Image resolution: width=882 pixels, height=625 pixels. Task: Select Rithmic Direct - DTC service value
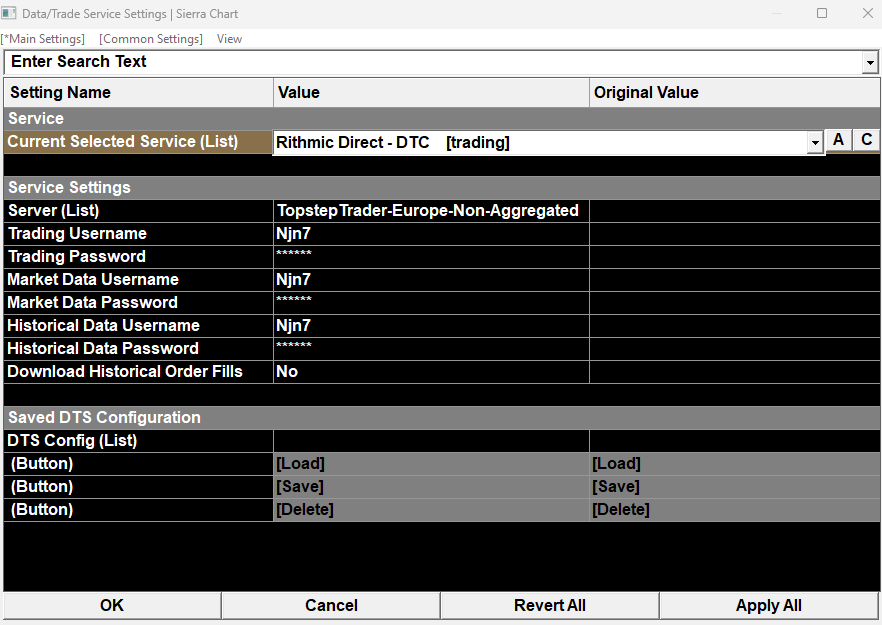(x=540, y=142)
